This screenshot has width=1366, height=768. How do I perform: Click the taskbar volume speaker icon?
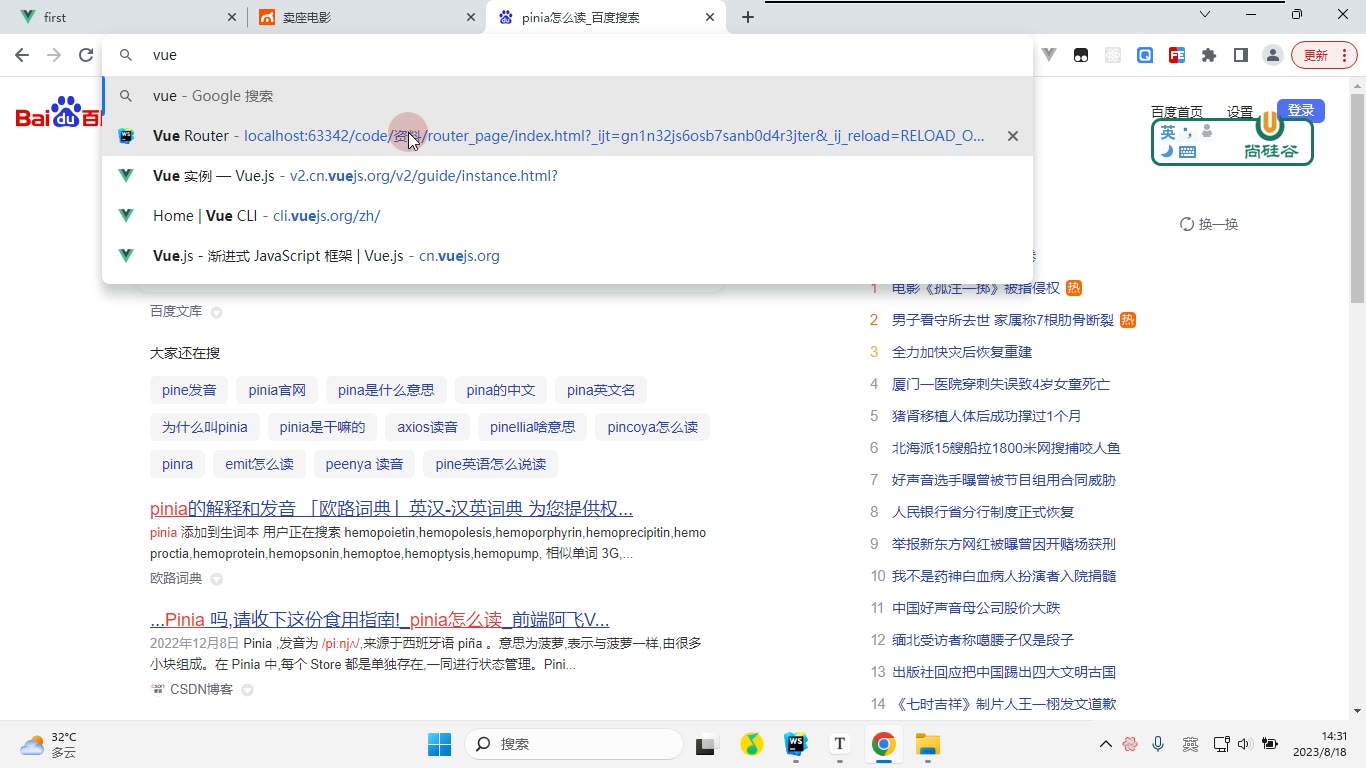[1244, 744]
